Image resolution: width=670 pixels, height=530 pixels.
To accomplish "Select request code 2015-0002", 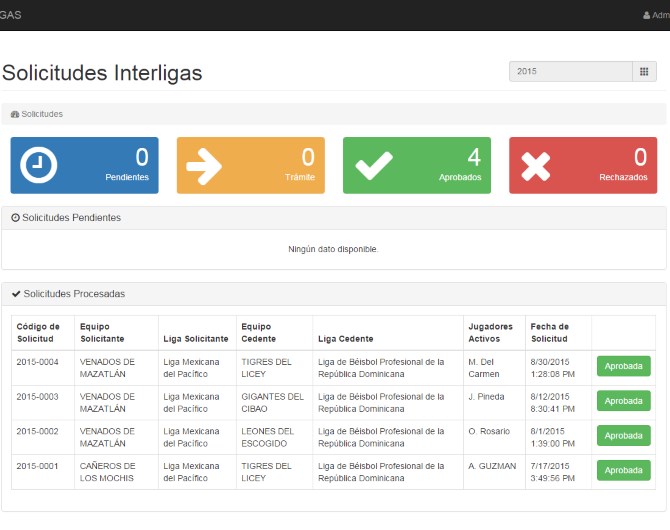I will 37,431.
